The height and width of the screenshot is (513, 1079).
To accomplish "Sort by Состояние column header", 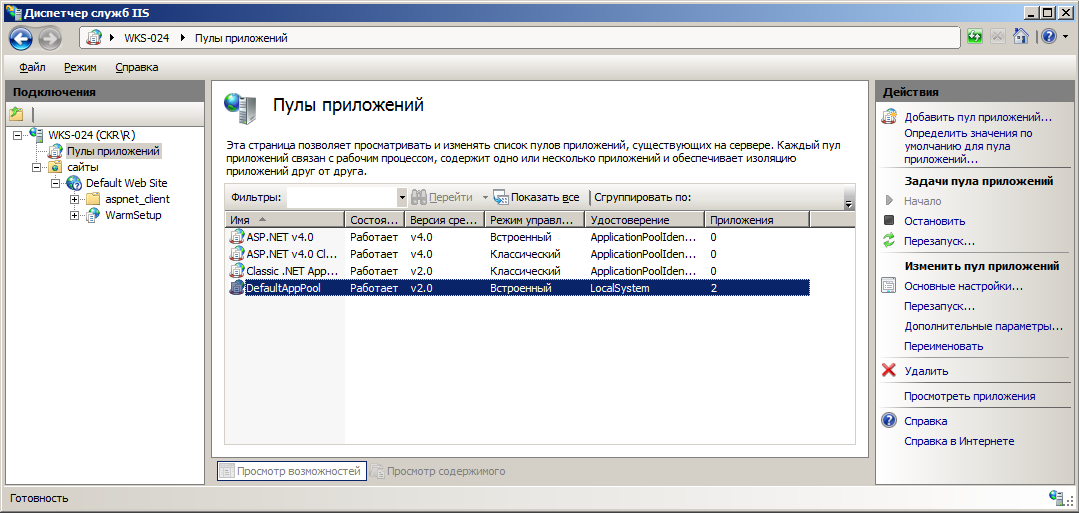I will click(x=374, y=220).
